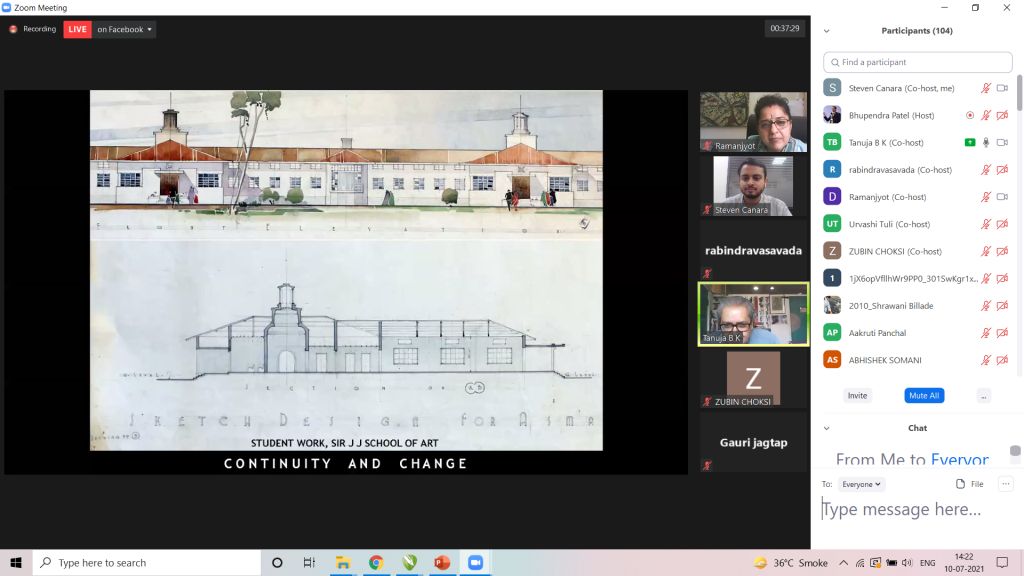
Task: Open File Explorer from the taskbar
Action: tap(343, 562)
